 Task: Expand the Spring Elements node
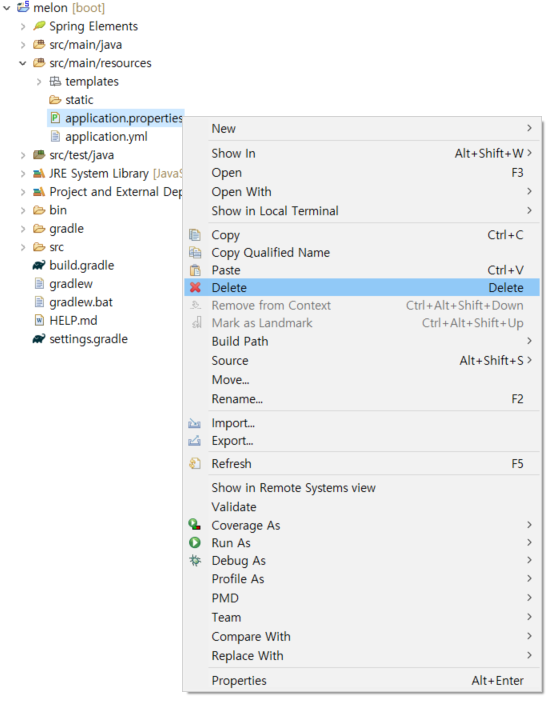23,26
